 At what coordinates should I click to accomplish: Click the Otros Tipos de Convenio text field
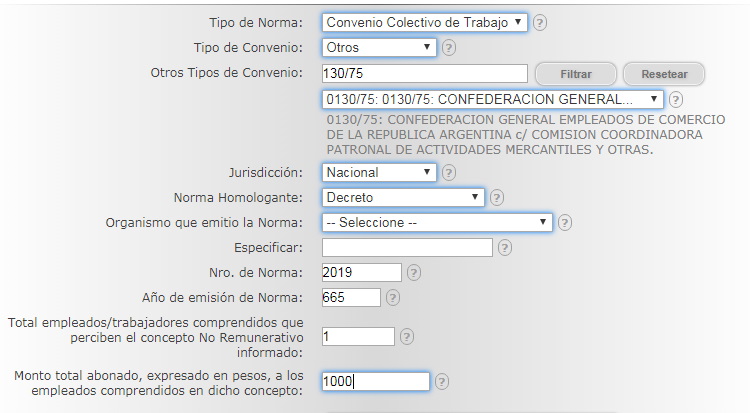(x=425, y=73)
